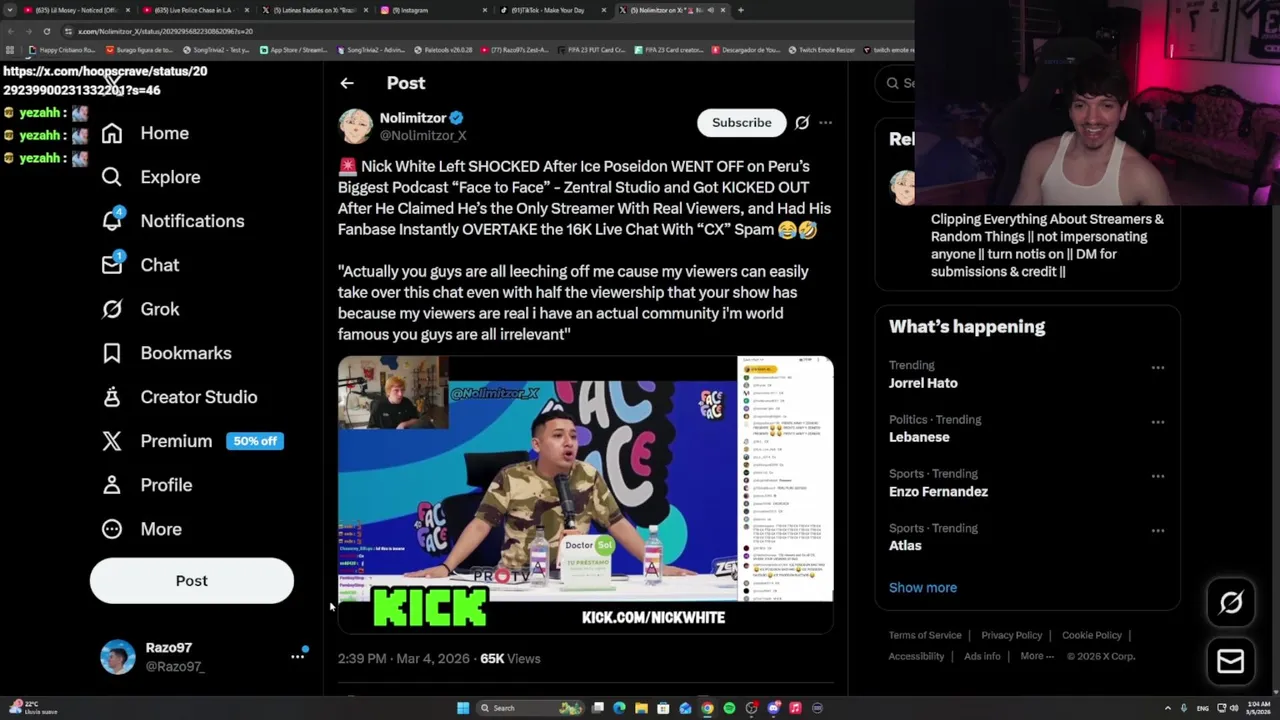Open options for Enzo Fernandez trend
Image resolution: width=1280 pixels, height=720 pixels.
[1158, 476]
